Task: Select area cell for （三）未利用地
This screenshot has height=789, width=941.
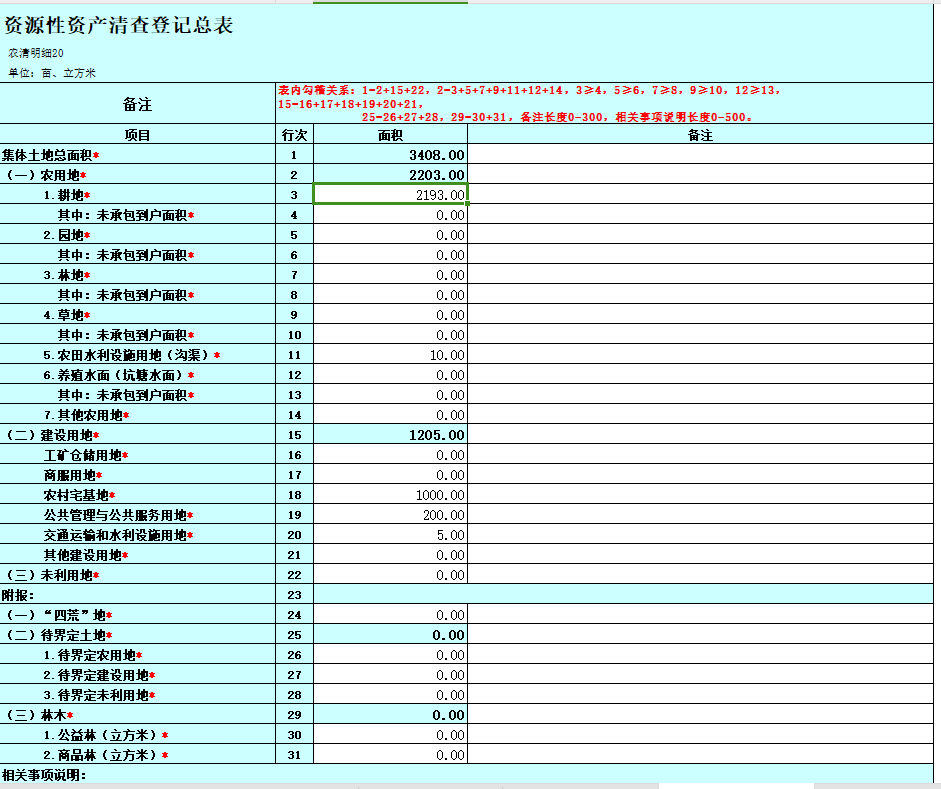Action: tap(390, 575)
